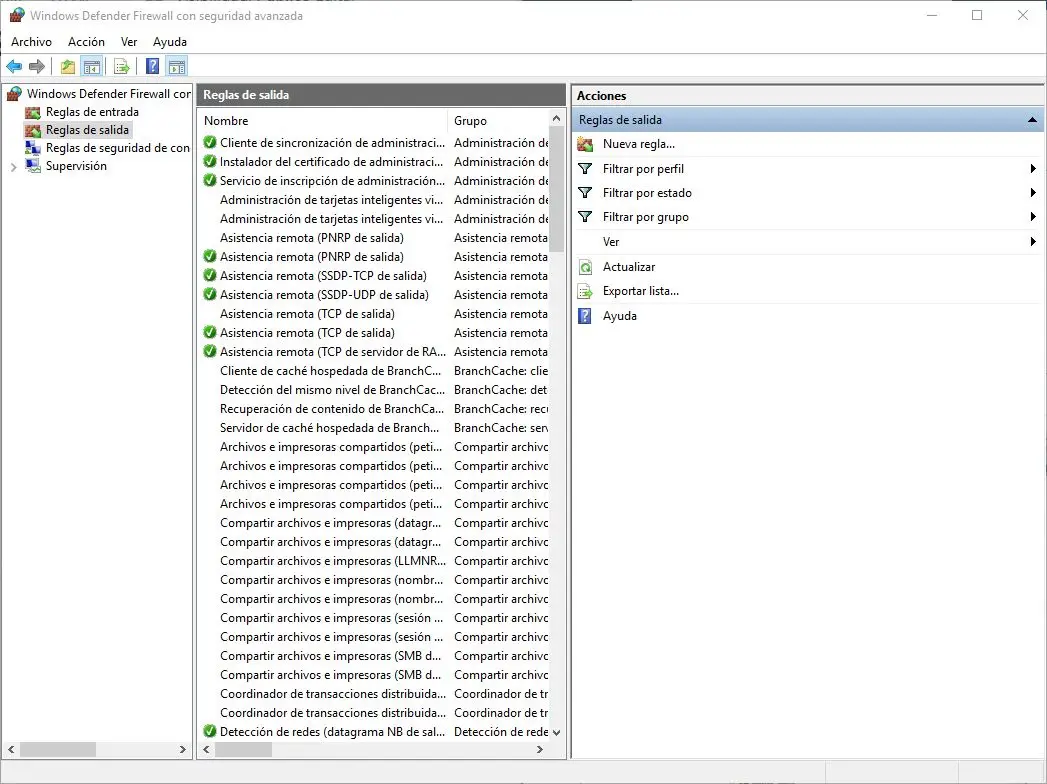Click the Ayuda question mark icon in Acciones
The width and height of the screenshot is (1047, 784).
click(x=585, y=316)
